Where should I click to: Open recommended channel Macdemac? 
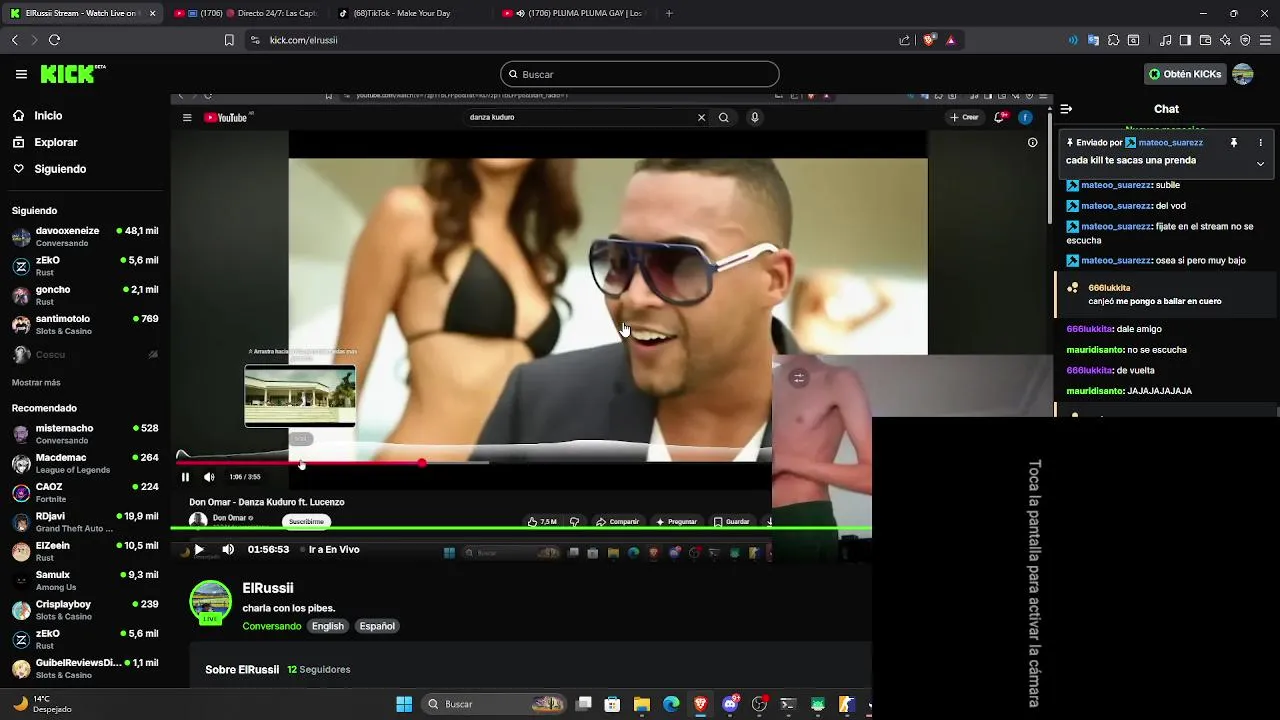[84, 463]
